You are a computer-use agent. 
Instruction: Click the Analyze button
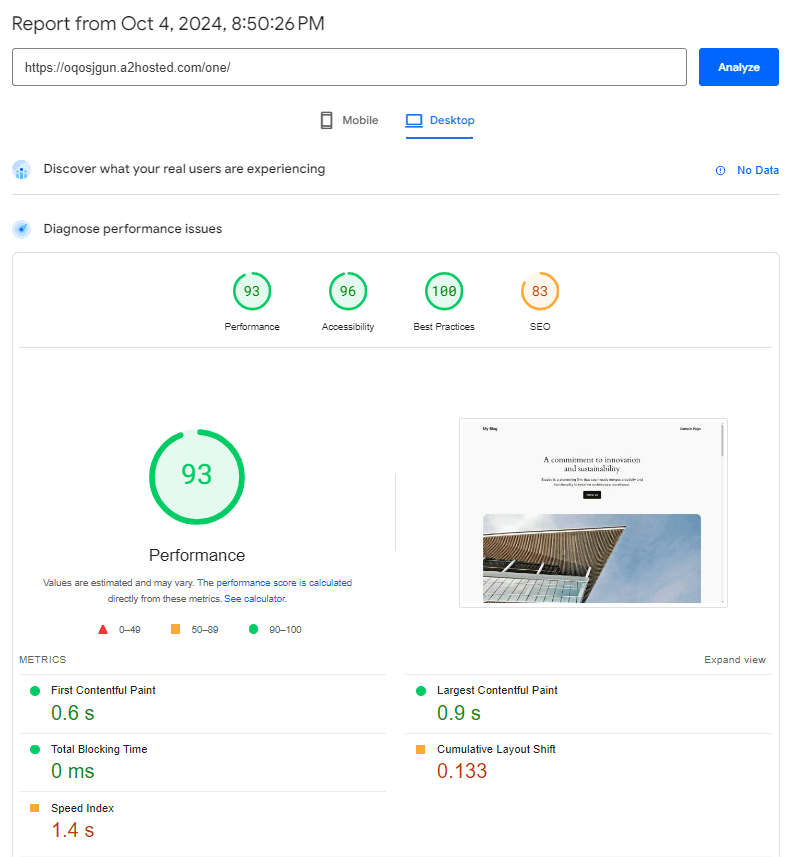coord(738,67)
